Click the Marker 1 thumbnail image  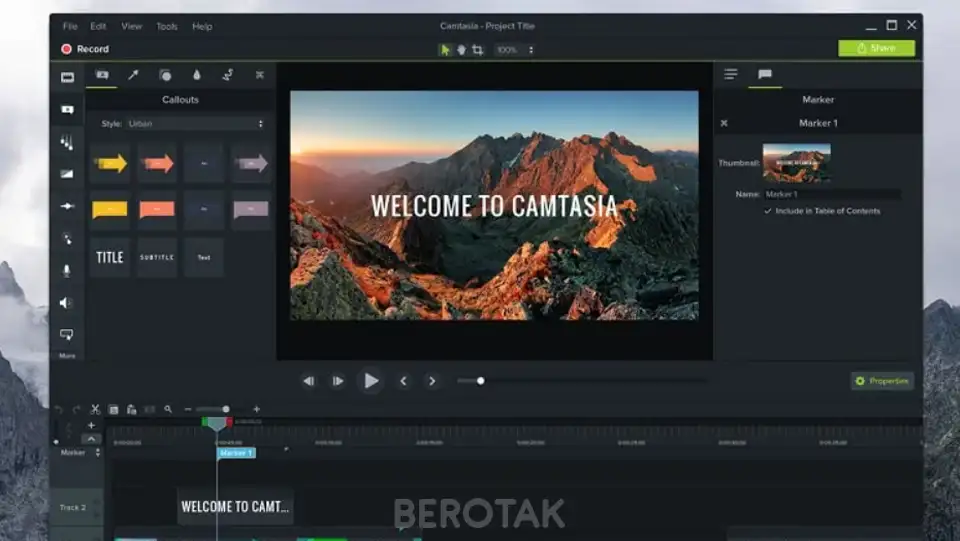[x=797, y=163]
